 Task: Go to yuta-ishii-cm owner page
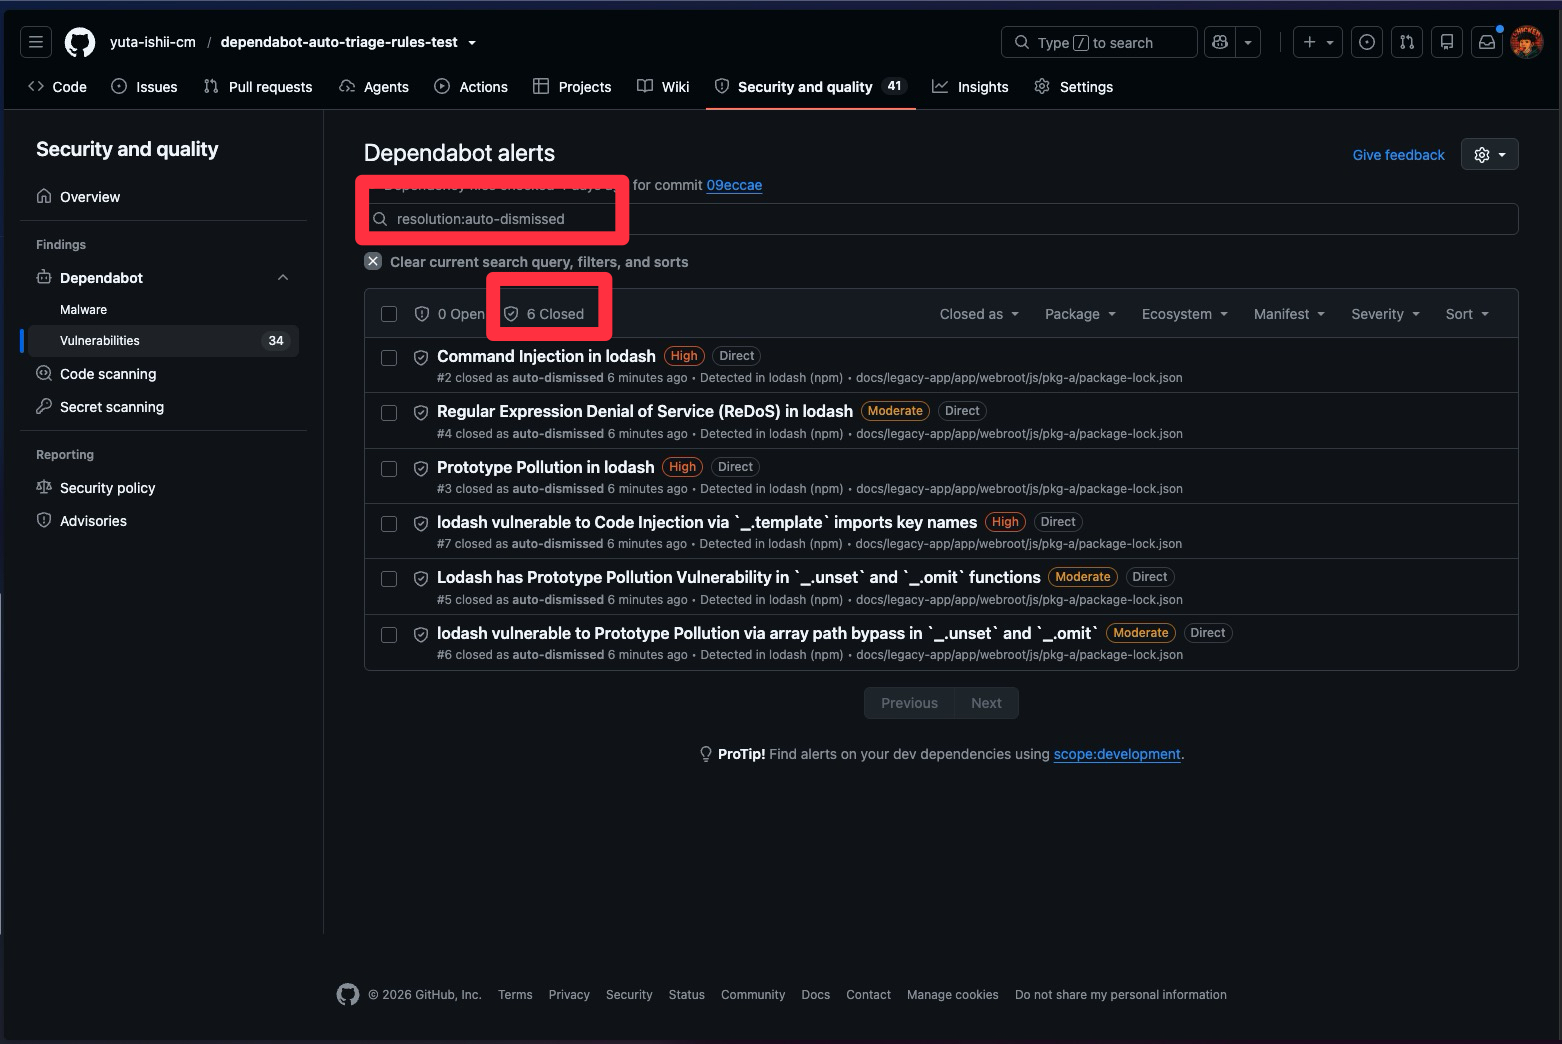pyautogui.click(x=153, y=42)
